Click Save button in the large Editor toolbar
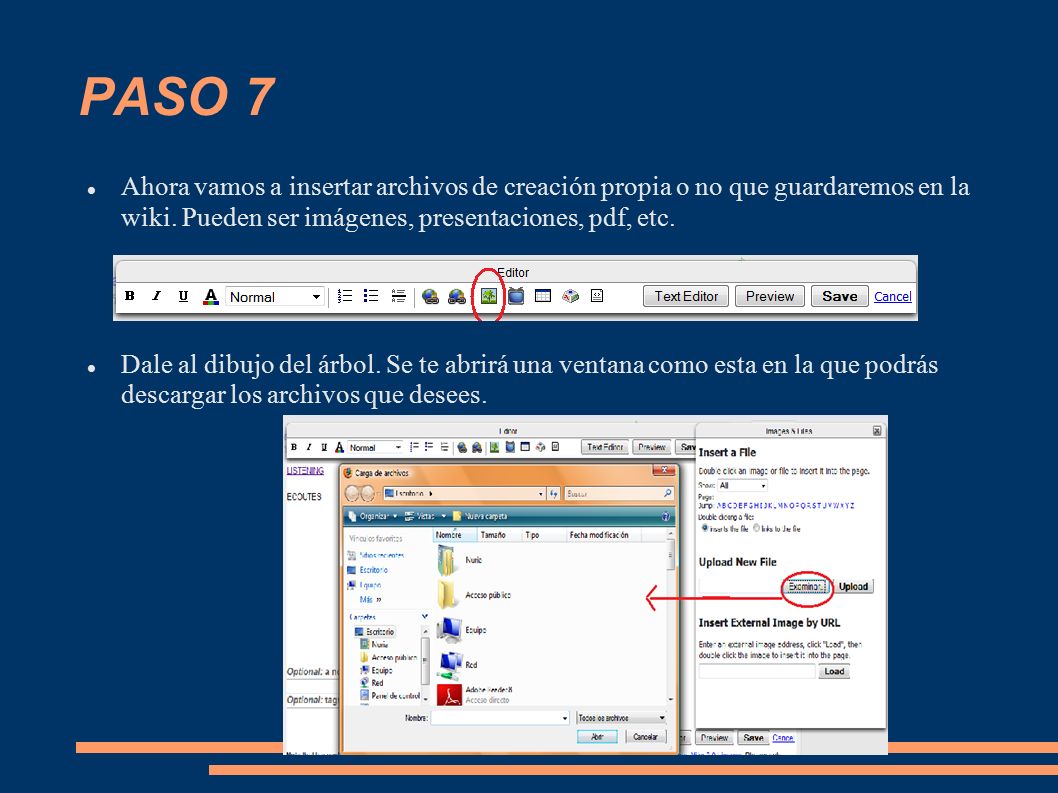 click(839, 296)
